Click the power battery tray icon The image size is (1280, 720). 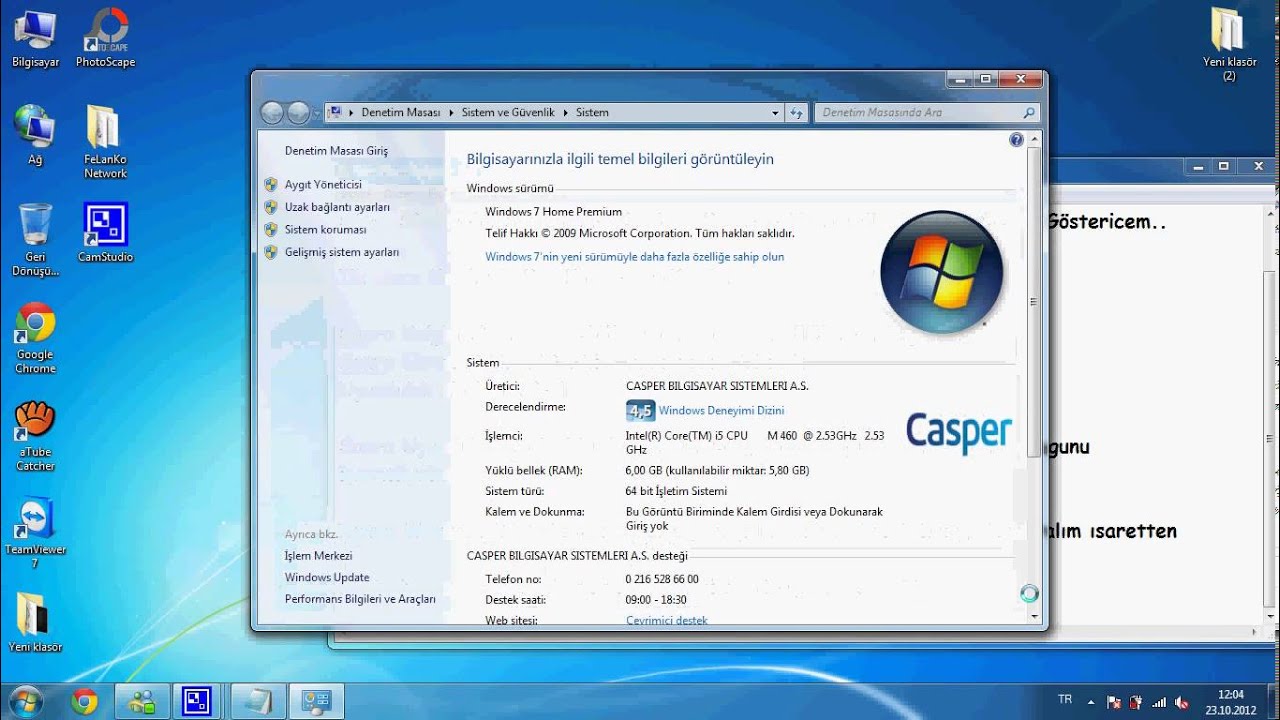pos(1136,702)
